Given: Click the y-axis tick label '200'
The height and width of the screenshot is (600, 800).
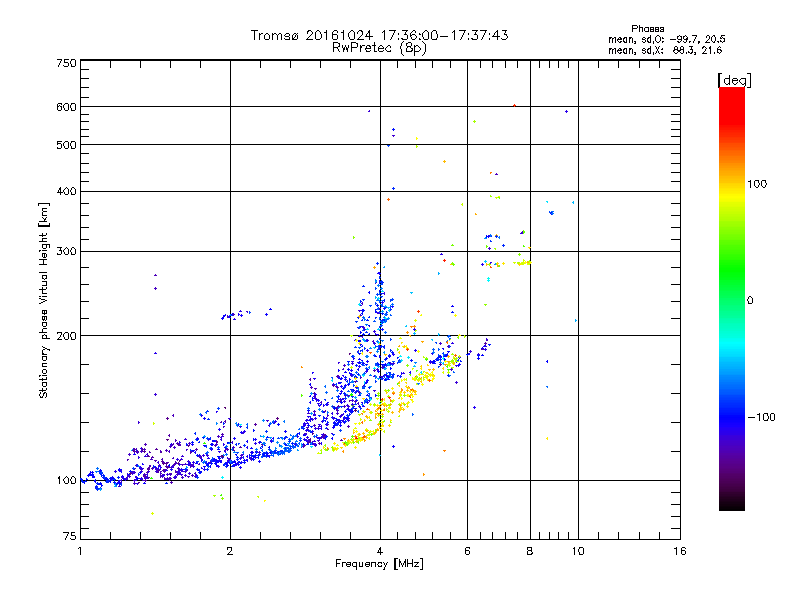Looking at the screenshot, I should (x=67, y=336).
